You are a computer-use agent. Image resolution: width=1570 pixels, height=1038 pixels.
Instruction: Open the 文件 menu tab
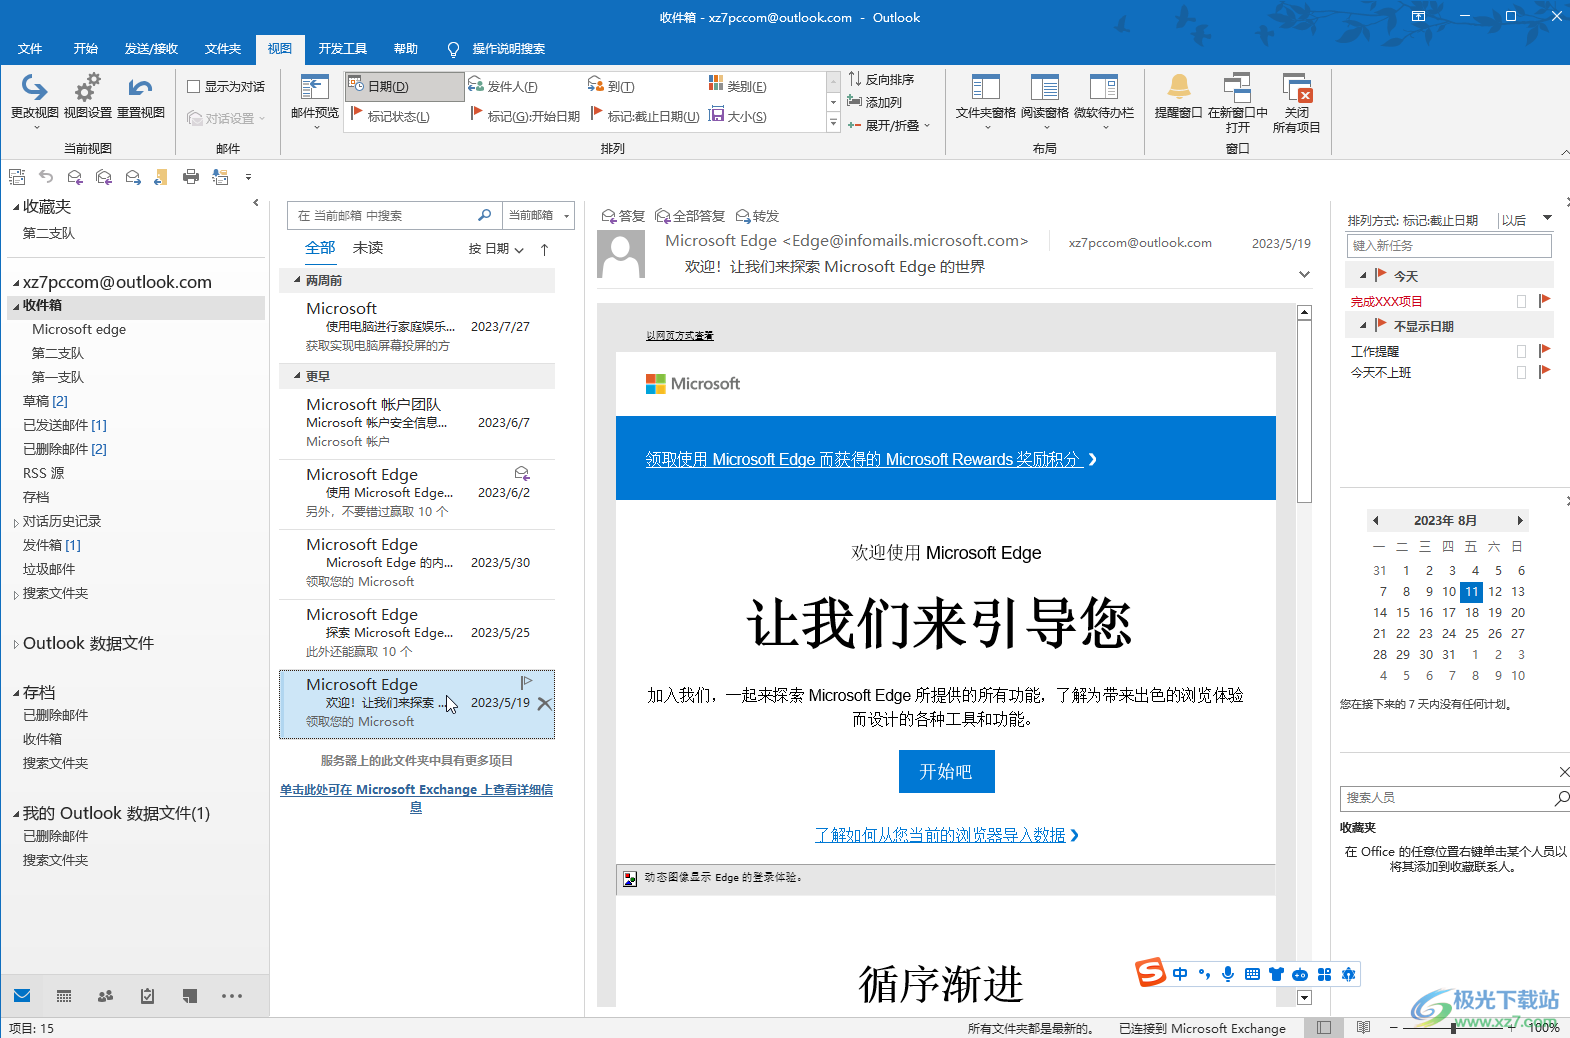coord(30,49)
